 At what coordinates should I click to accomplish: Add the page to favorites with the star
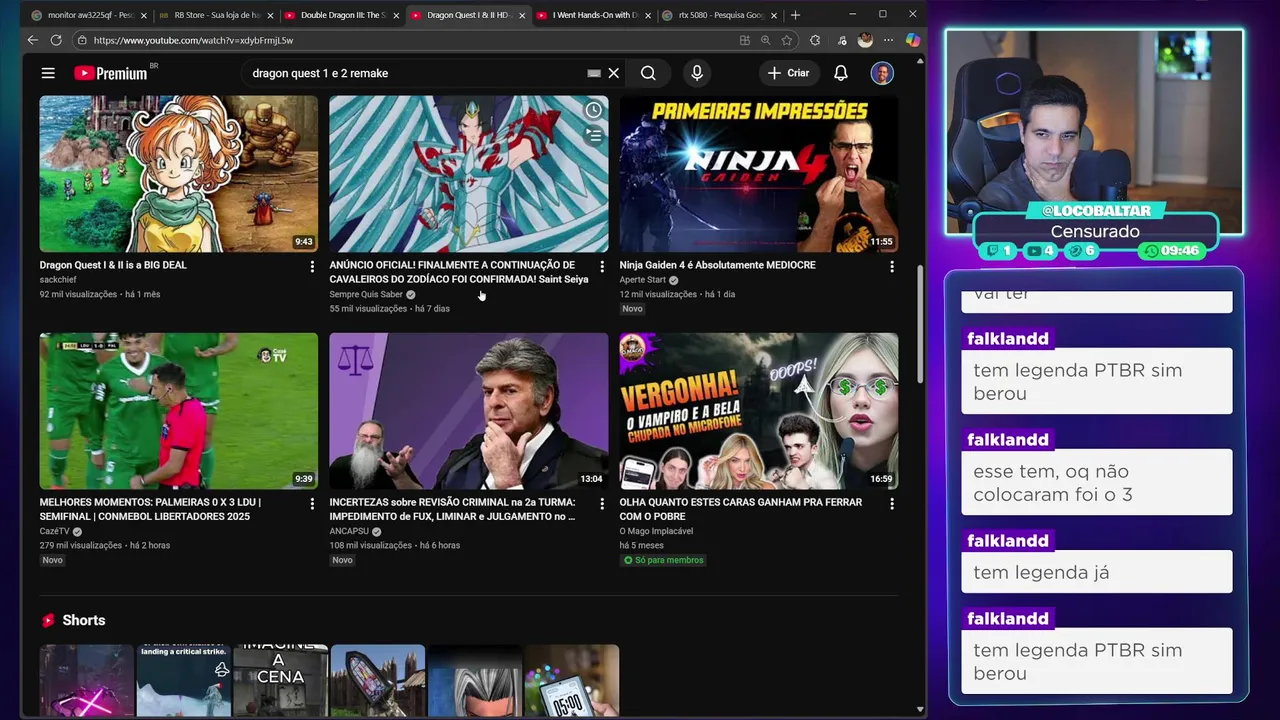(787, 40)
